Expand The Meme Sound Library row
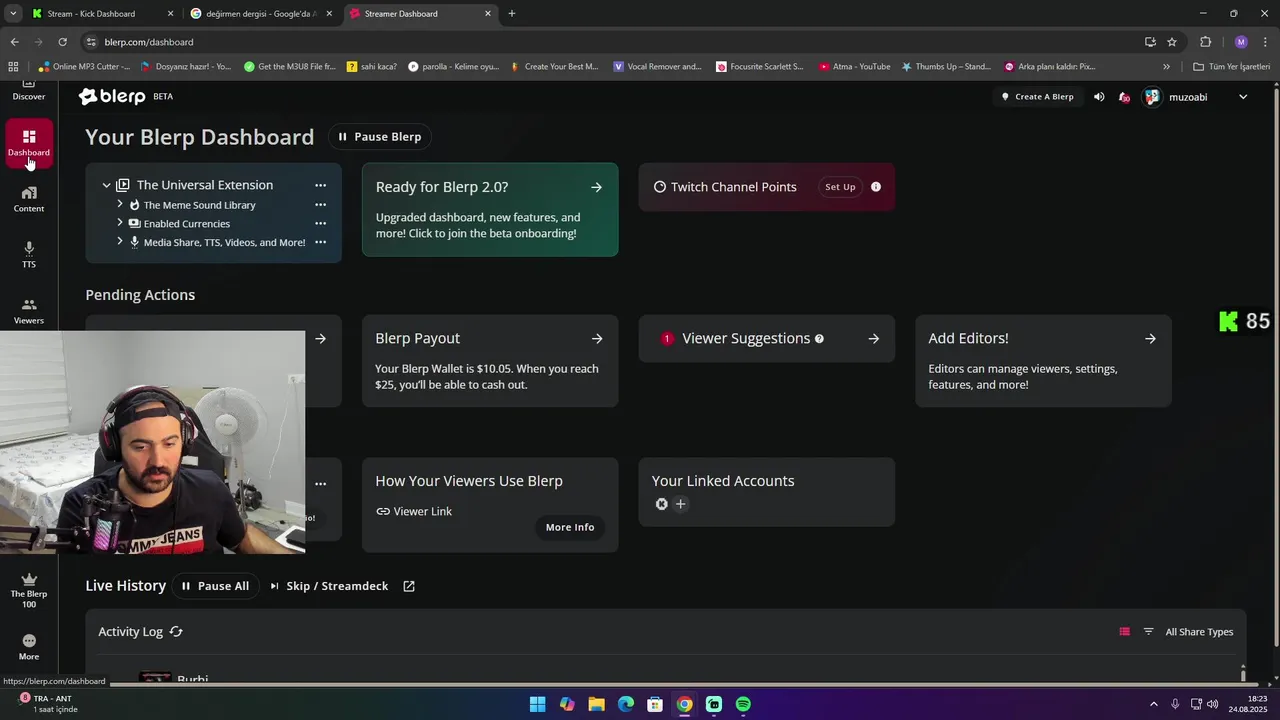 coord(120,205)
